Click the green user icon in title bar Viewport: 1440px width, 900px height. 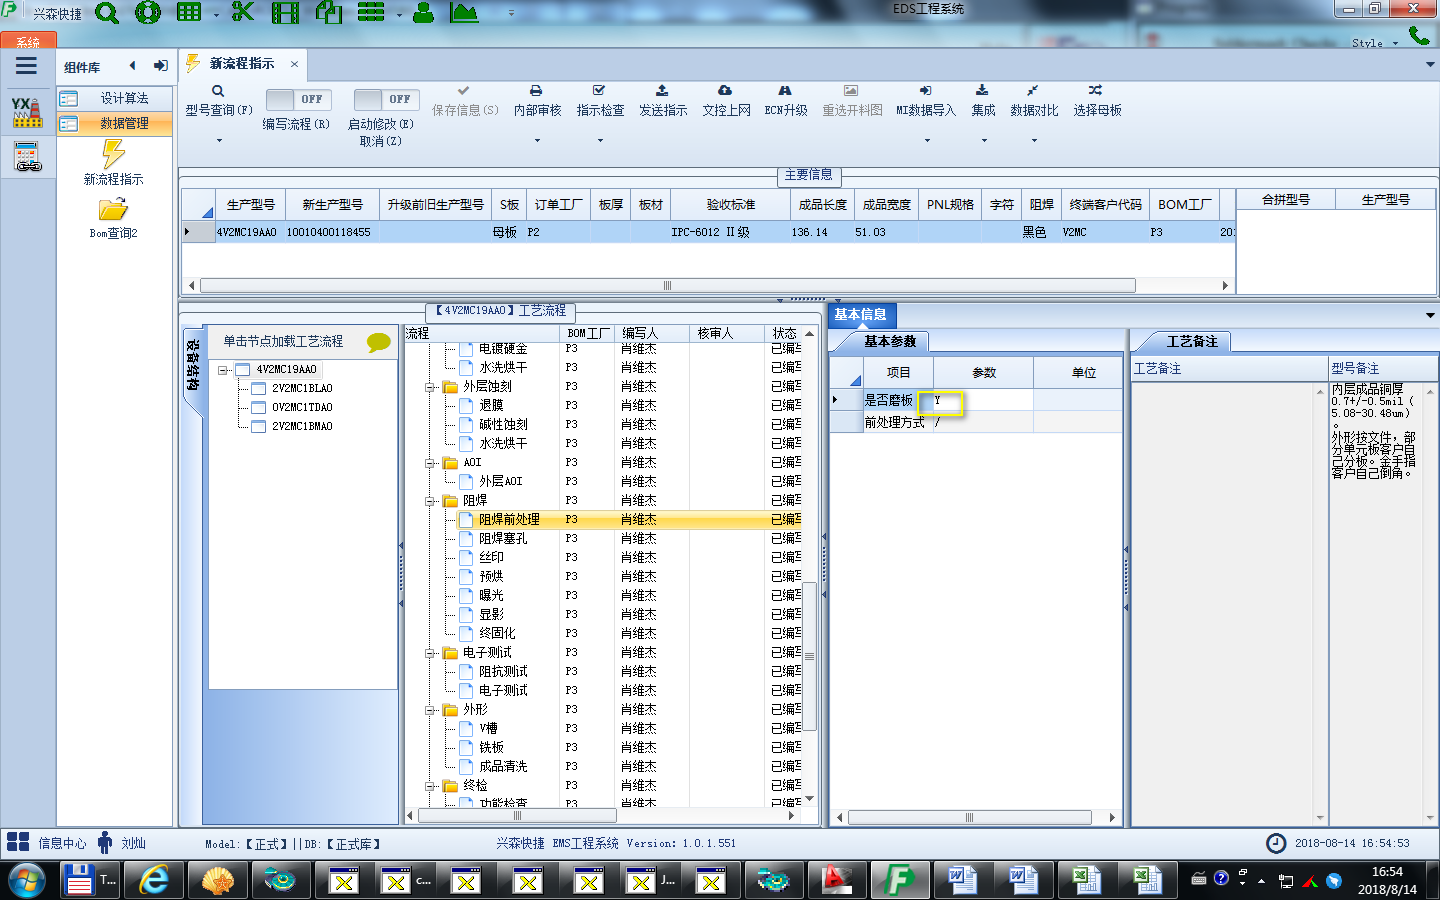click(x=423, y=13)
